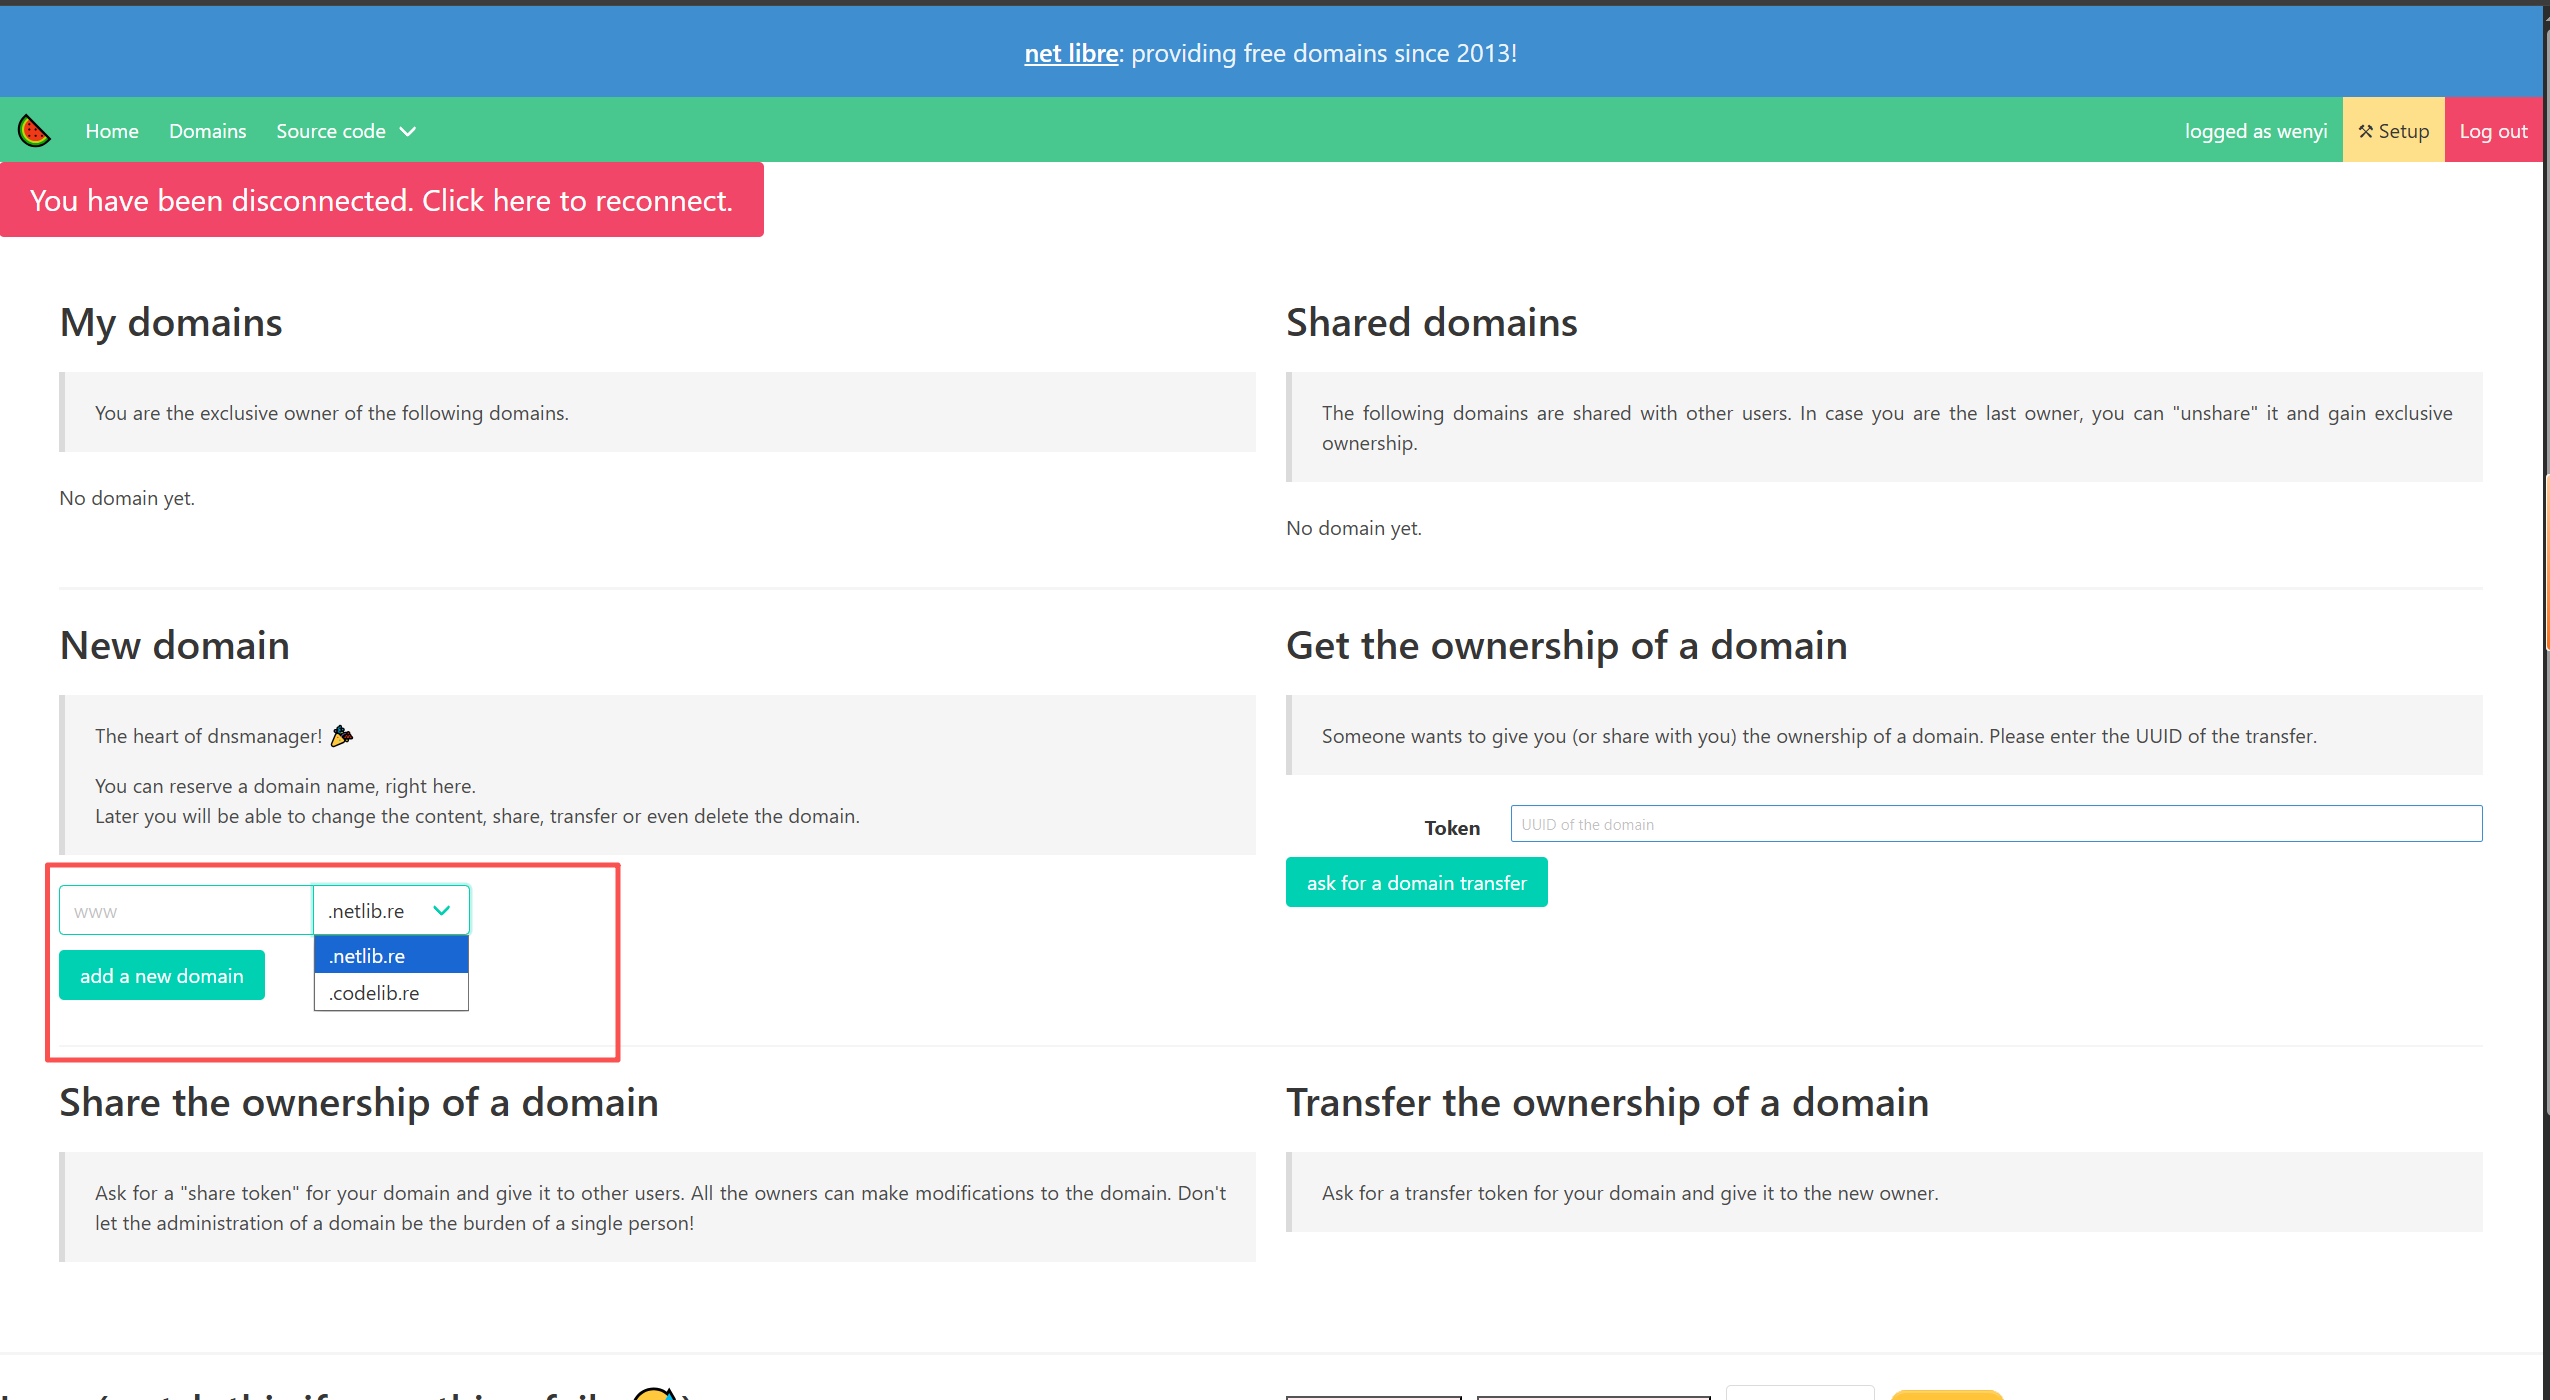Focus the www domain name field
The image size is (2550, 1400).
pyautogui.click(x=186, y=910)
